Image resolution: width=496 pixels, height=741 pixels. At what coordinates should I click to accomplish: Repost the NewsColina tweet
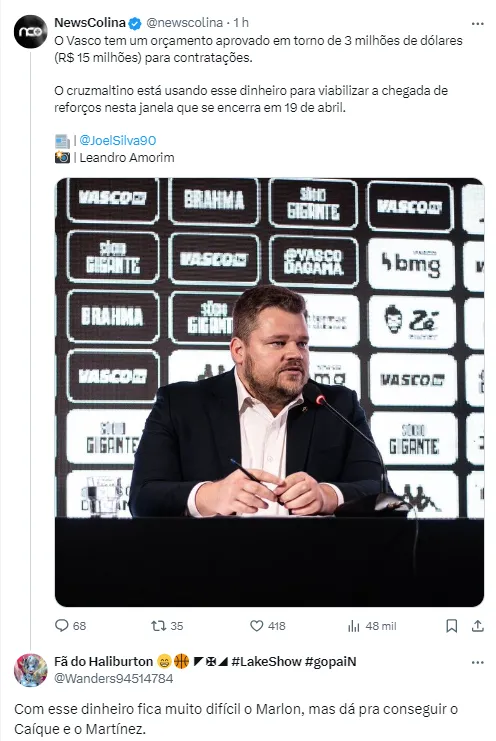[158, 626]
